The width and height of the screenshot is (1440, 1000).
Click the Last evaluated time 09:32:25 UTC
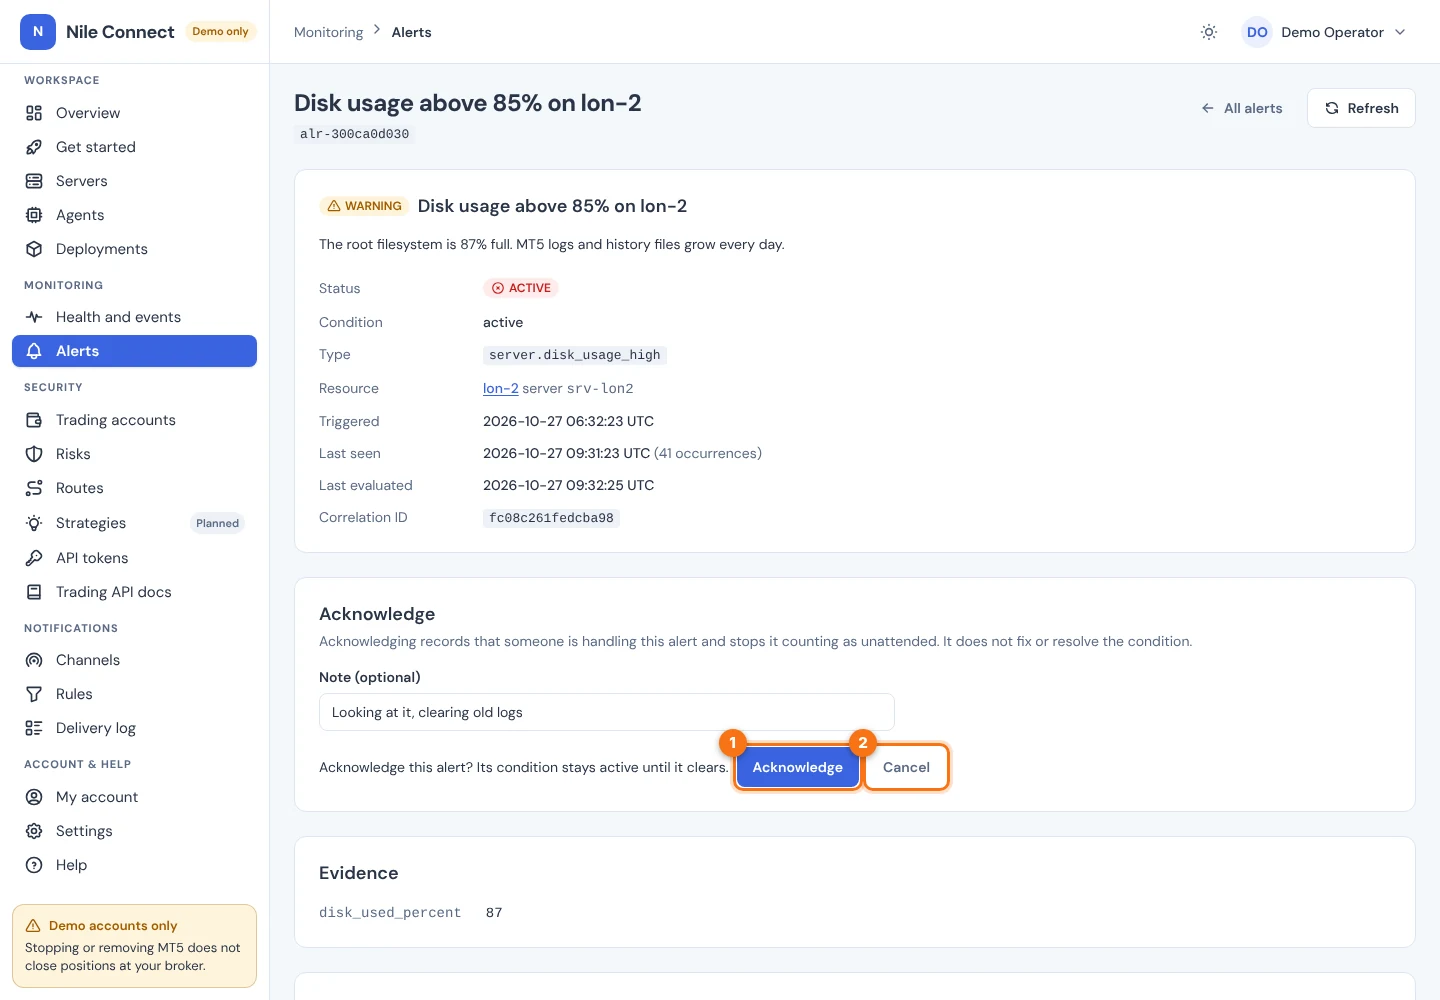click(568, 485)
